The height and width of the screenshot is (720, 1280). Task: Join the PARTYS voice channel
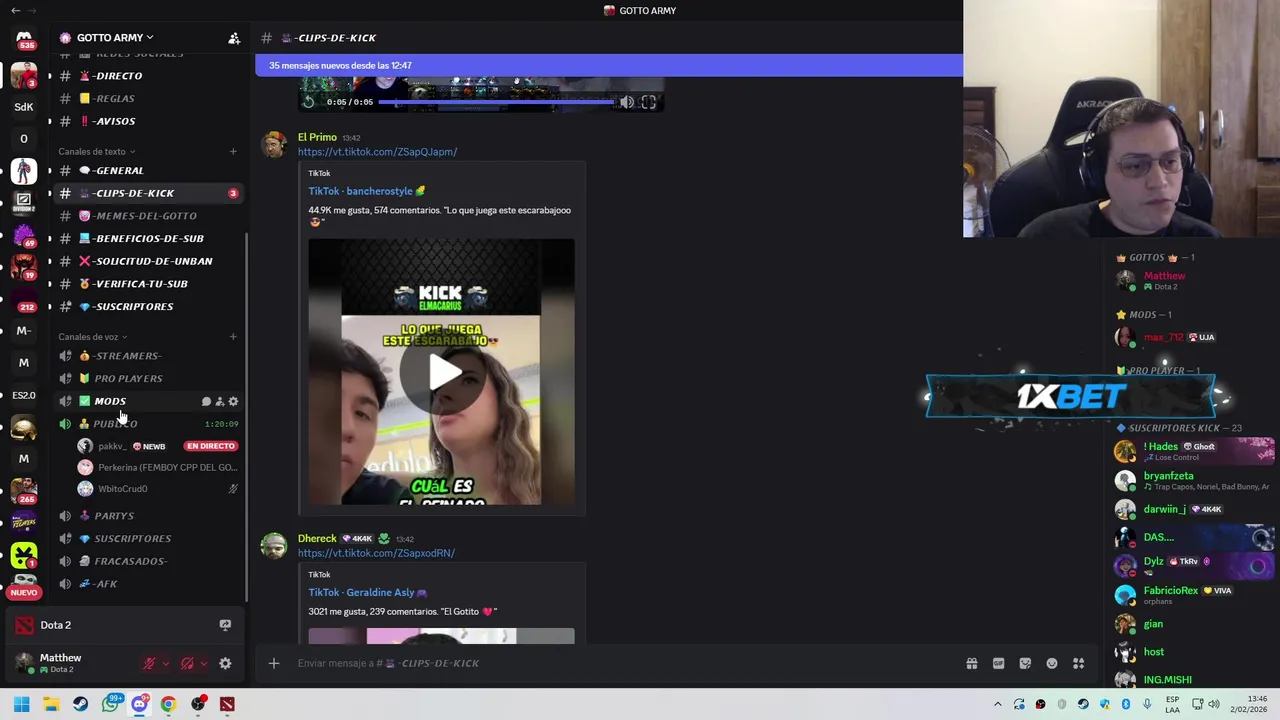coord(147,516)
